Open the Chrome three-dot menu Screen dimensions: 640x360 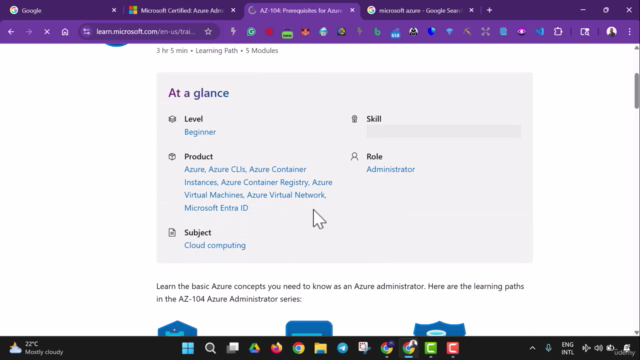(x=629, y=31)
